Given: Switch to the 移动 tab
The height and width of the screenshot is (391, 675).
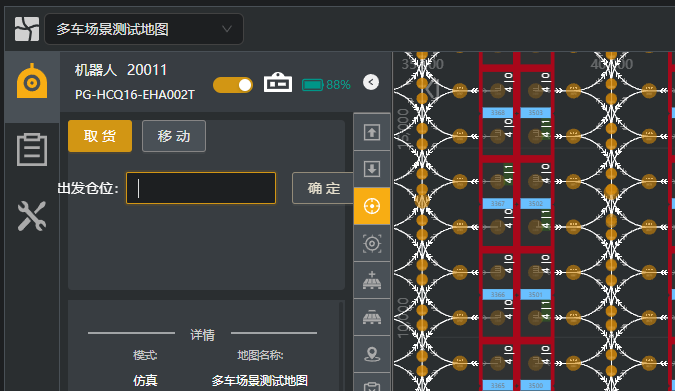Looking at the screenshot, I should (x=174, y=136).
